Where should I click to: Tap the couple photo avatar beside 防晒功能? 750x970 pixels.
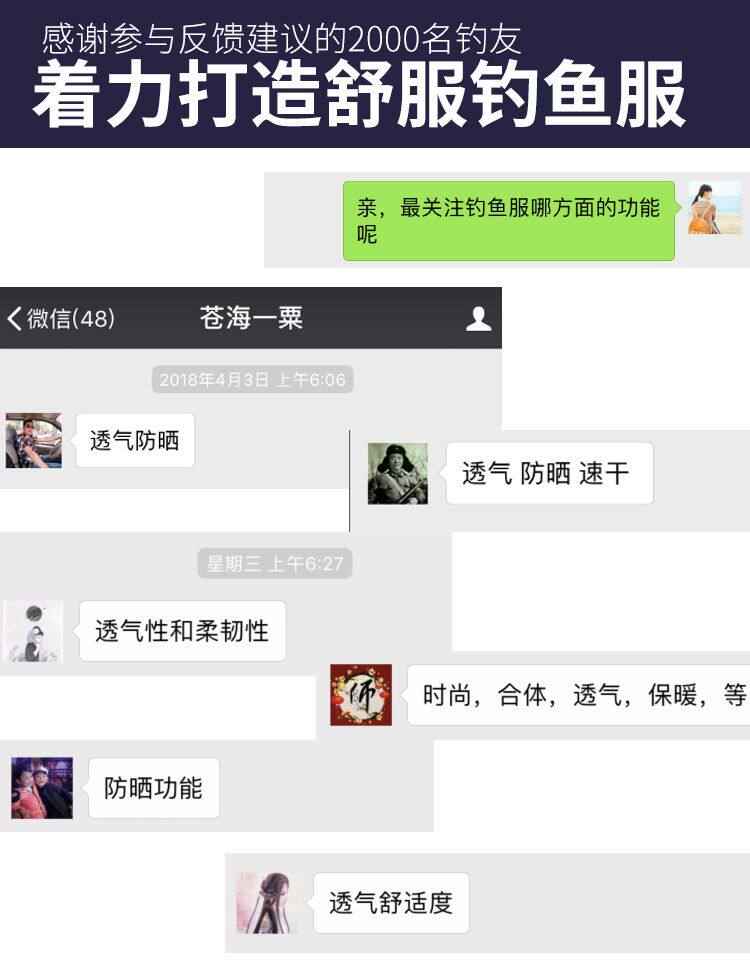[42, 788]
